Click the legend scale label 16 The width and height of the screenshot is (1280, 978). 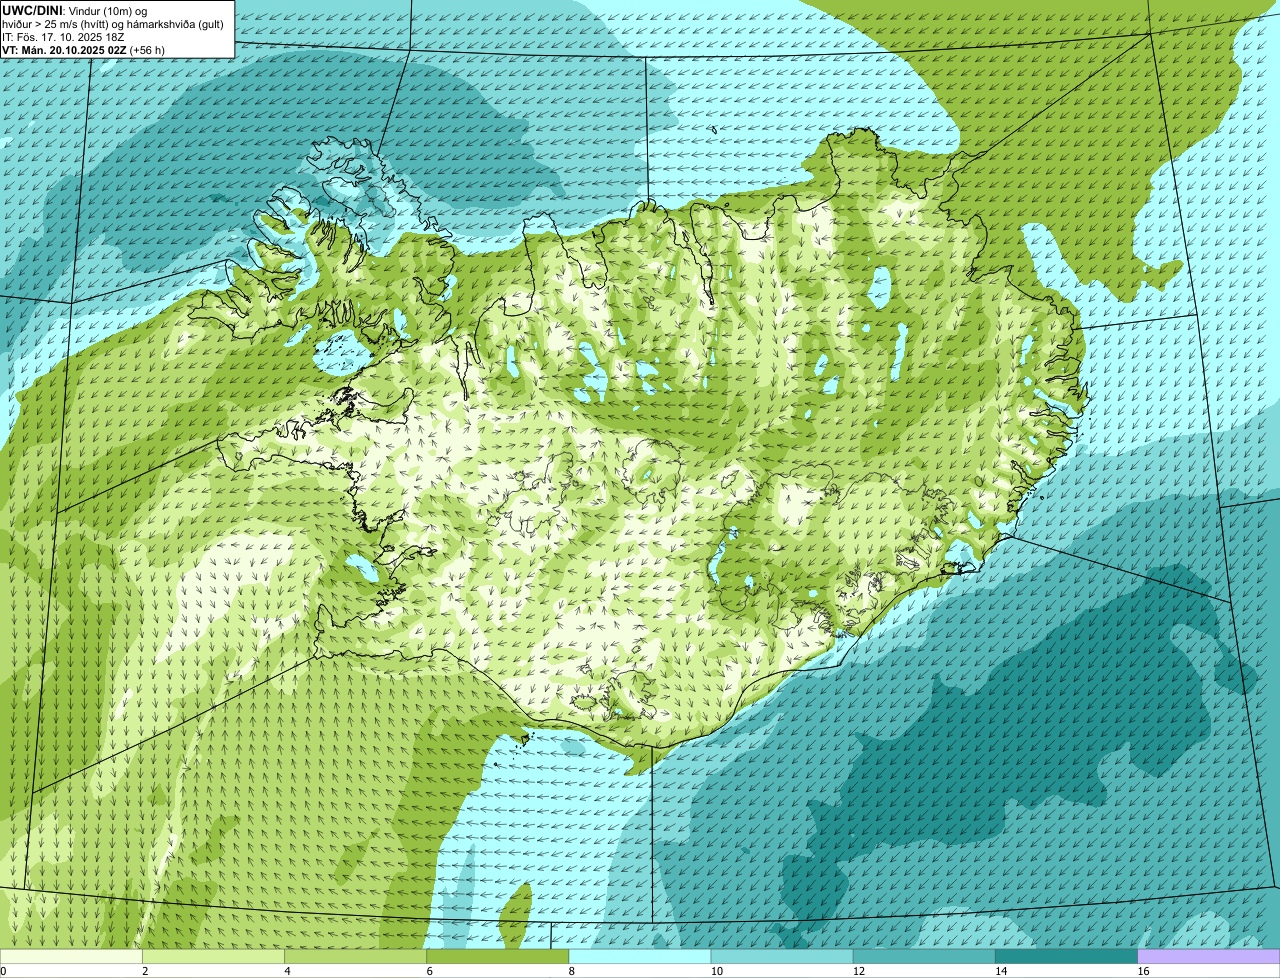pyautogui.click(x=1144, y=971)
